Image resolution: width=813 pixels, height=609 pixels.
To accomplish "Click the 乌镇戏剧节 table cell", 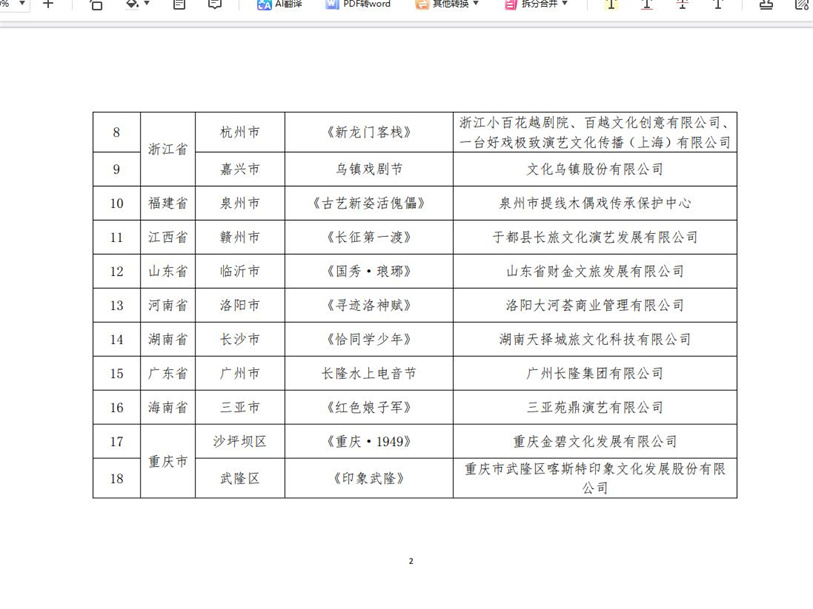I will tap(369, 169).
